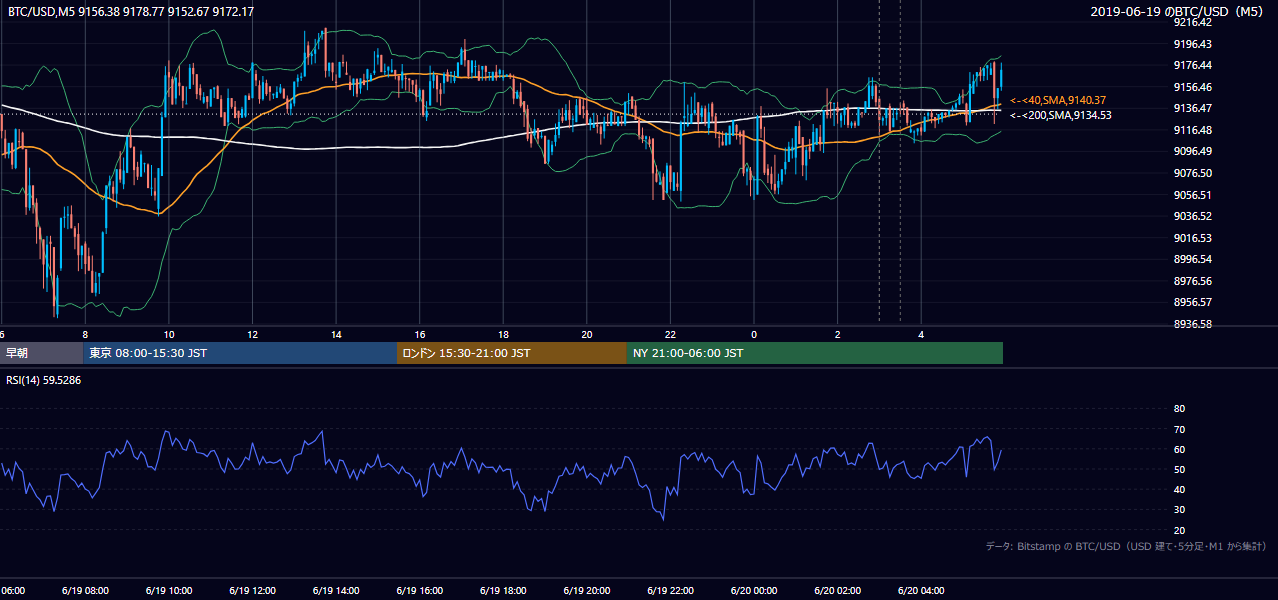1278x600 pixels.
Task: Click hour label 10 on price chart axis
Action: click(x=169, y=334)
